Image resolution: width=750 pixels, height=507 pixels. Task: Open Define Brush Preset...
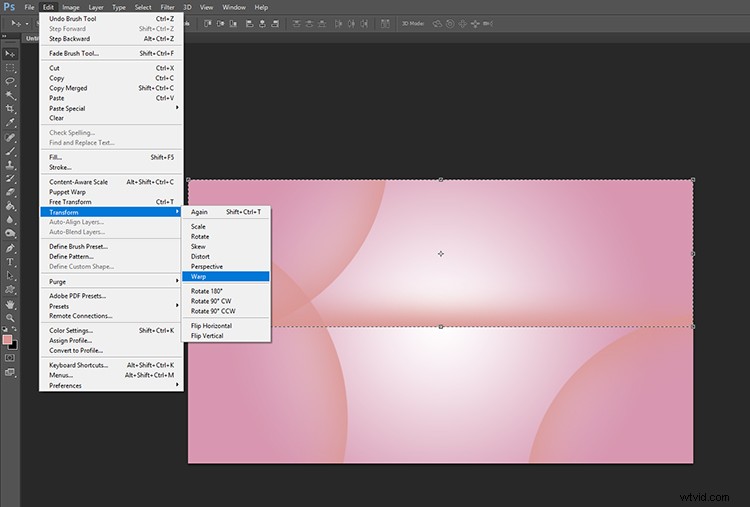[111, 246]
